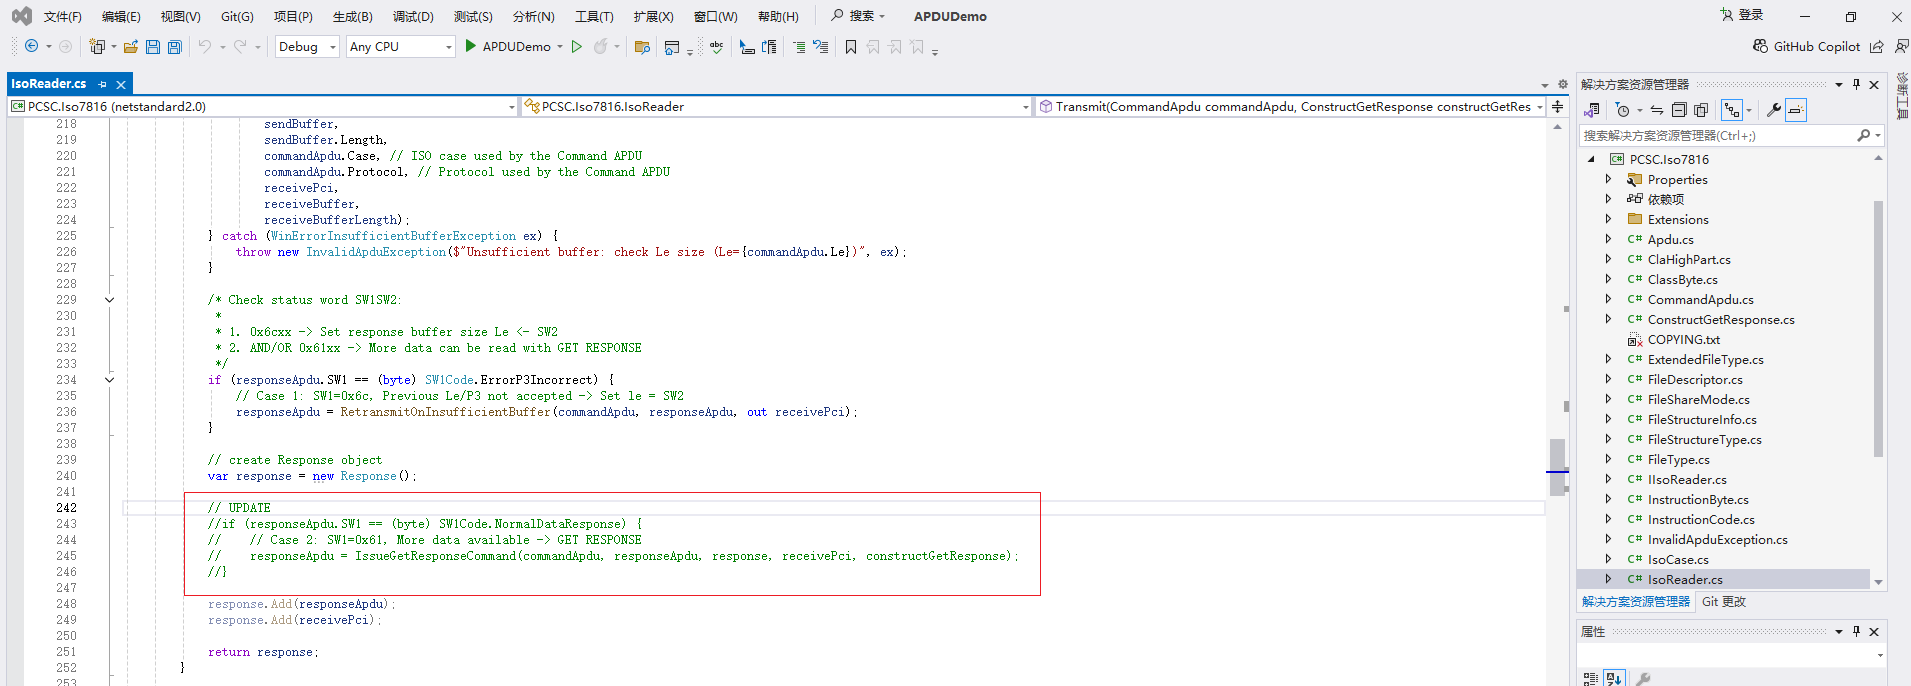Click the Save All double-disk icon
This screenshot has height=686, width=1911.
tap(175, 47)
